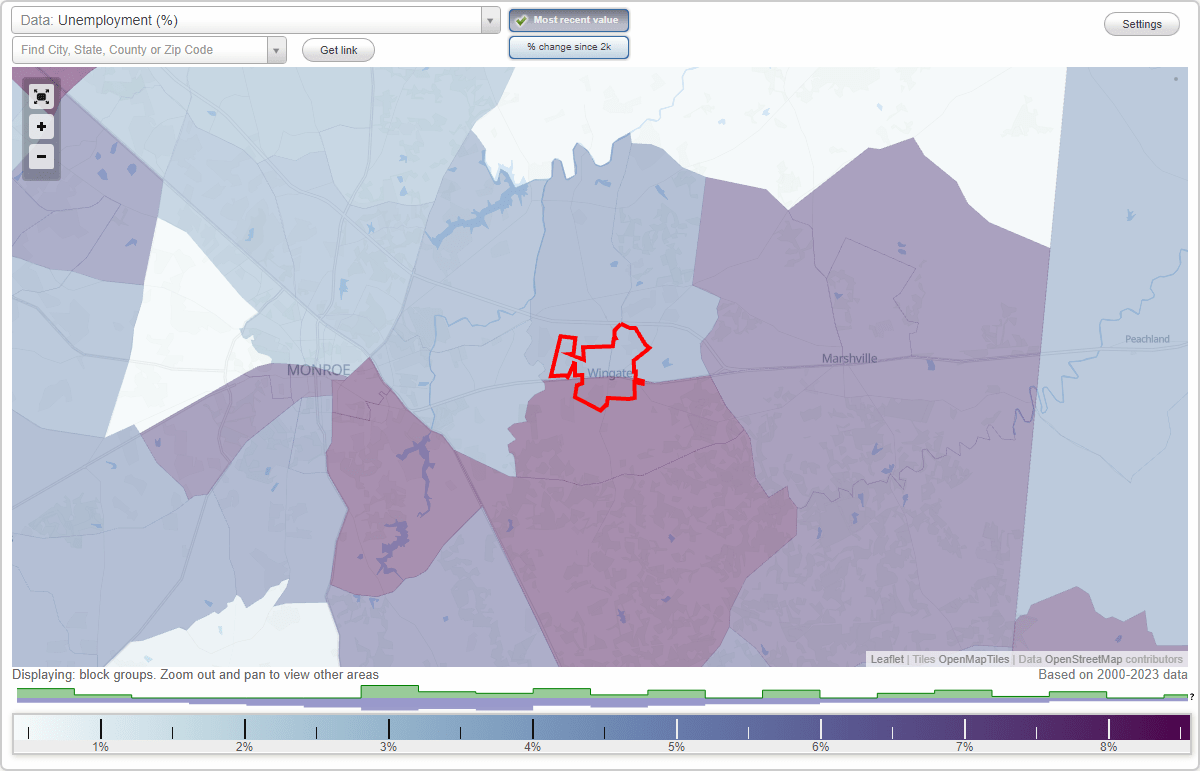Image resolution: width=1200 pixels, height=771 pixels.
Task: Click the 5% mark on the color scale
Action: (x=676, y=730)
